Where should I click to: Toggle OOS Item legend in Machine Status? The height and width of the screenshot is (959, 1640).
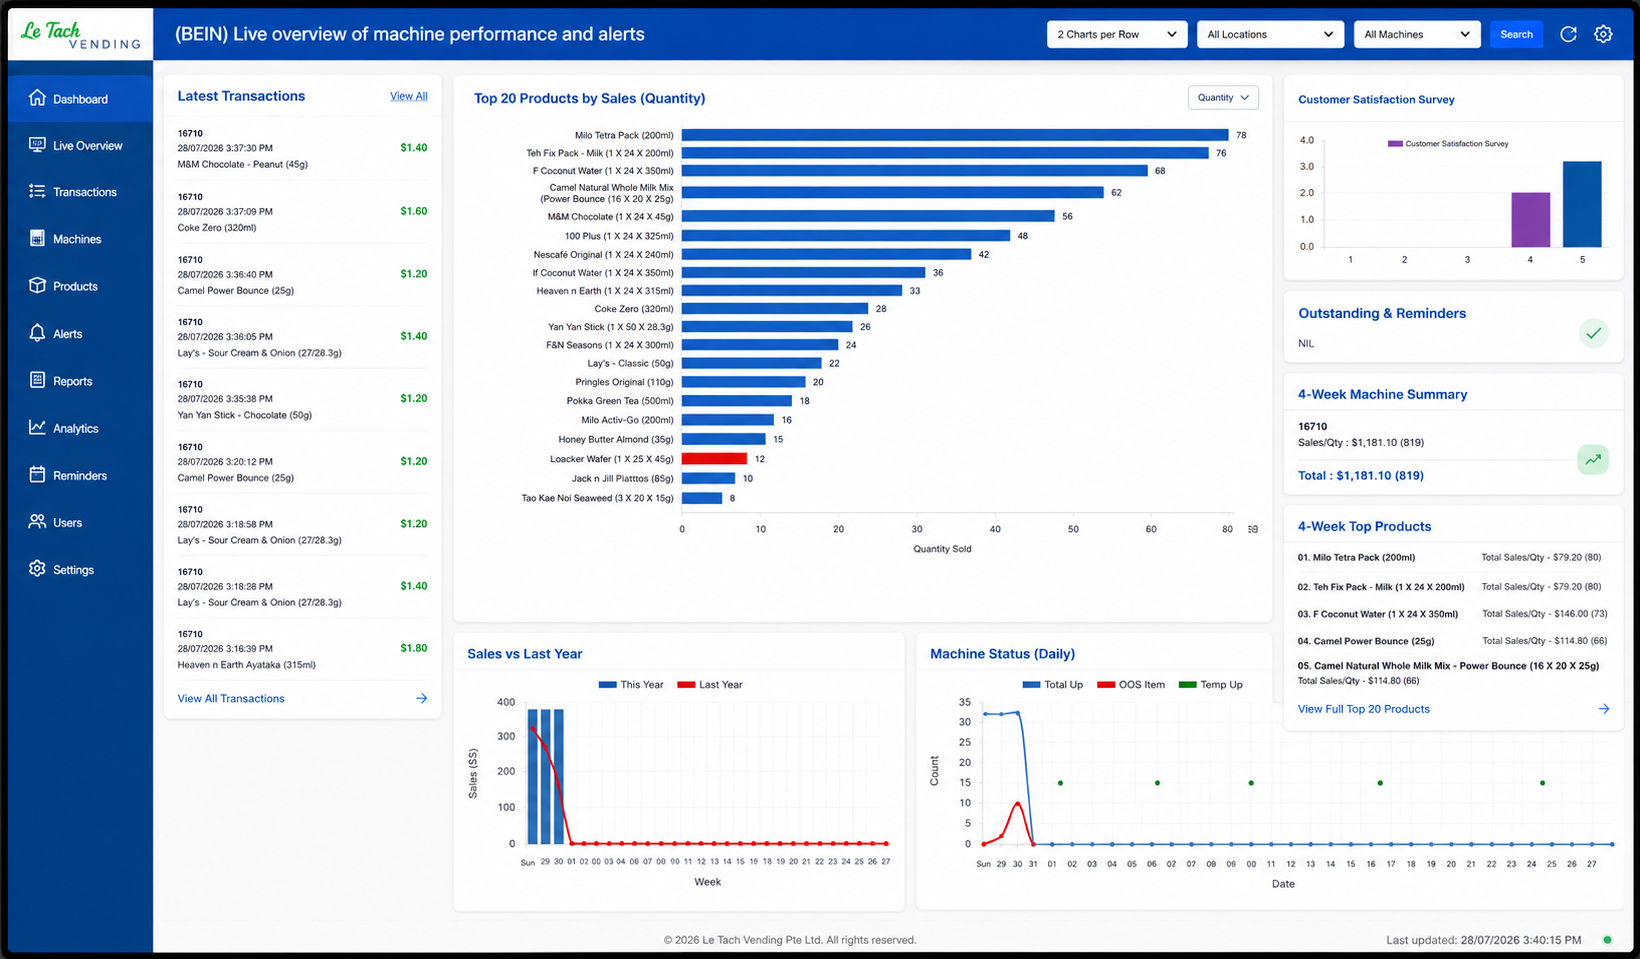point(1131,685)
